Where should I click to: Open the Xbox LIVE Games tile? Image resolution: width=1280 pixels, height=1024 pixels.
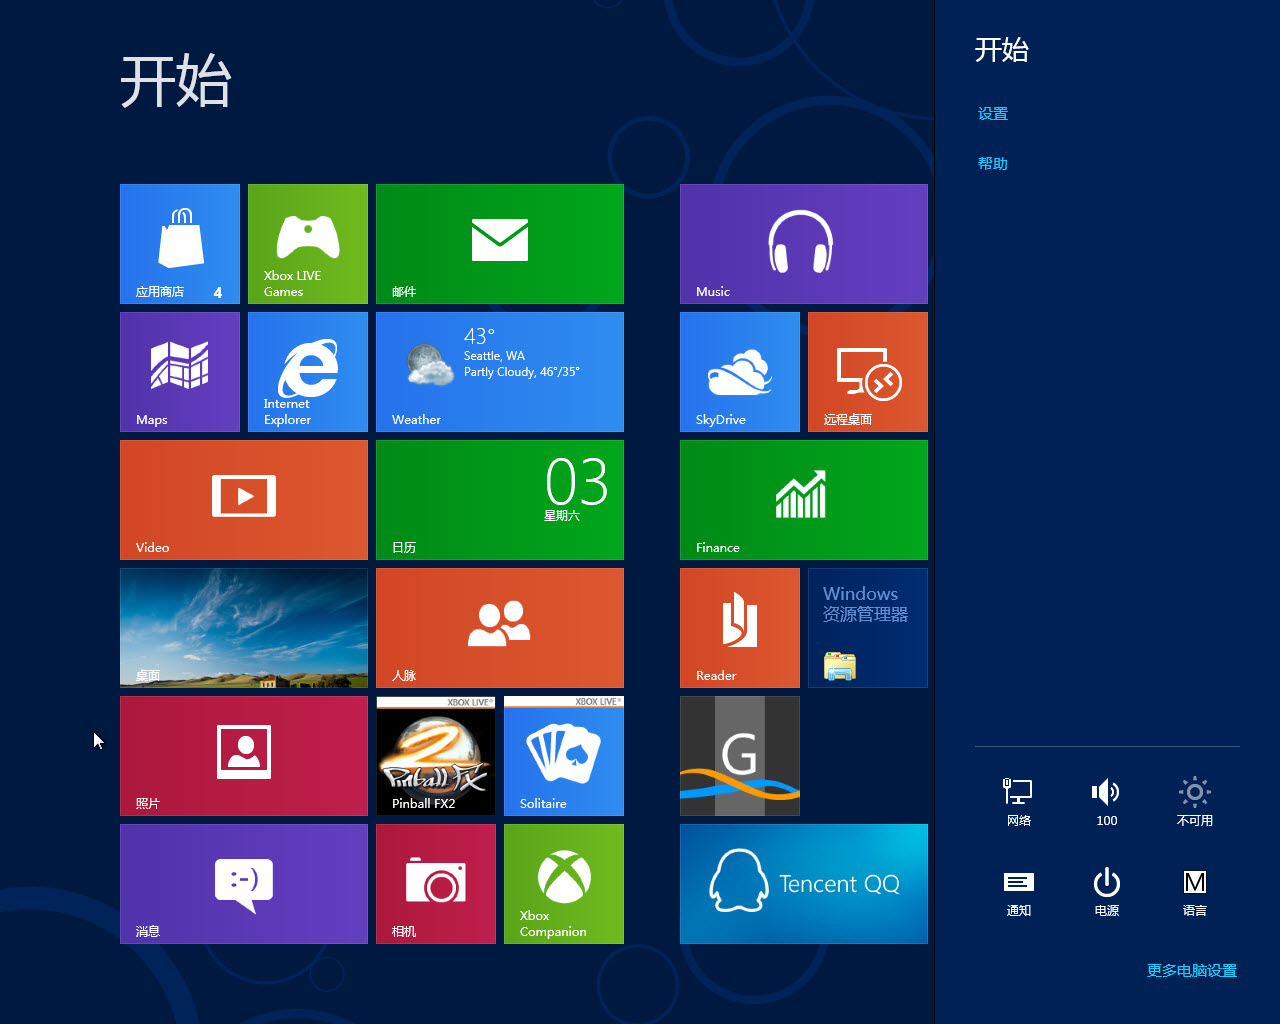coord(308,244)
